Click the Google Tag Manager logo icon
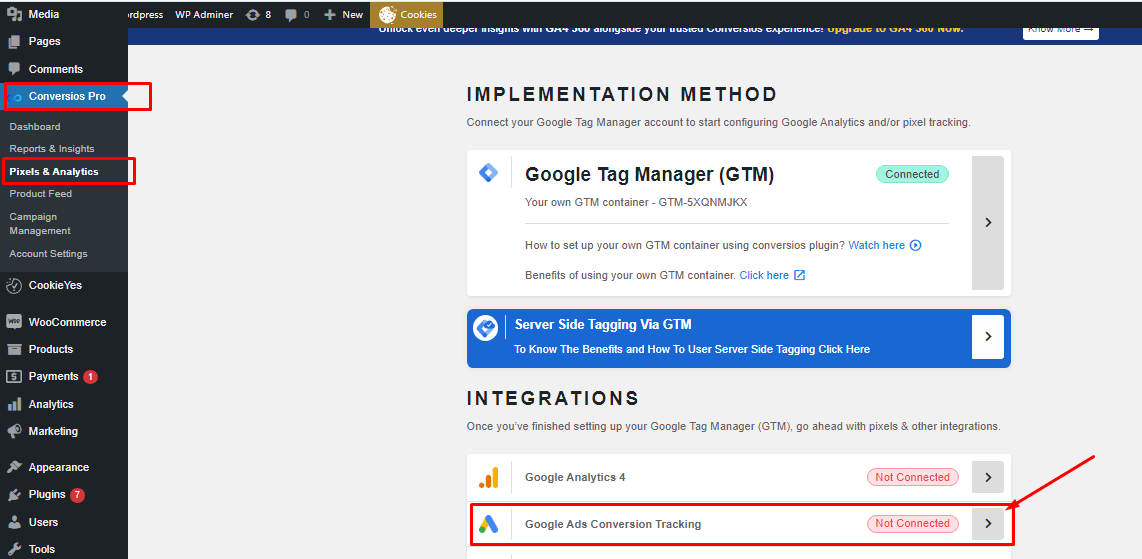Viewport: 1142px width, 559px height. tap(488, 173)
